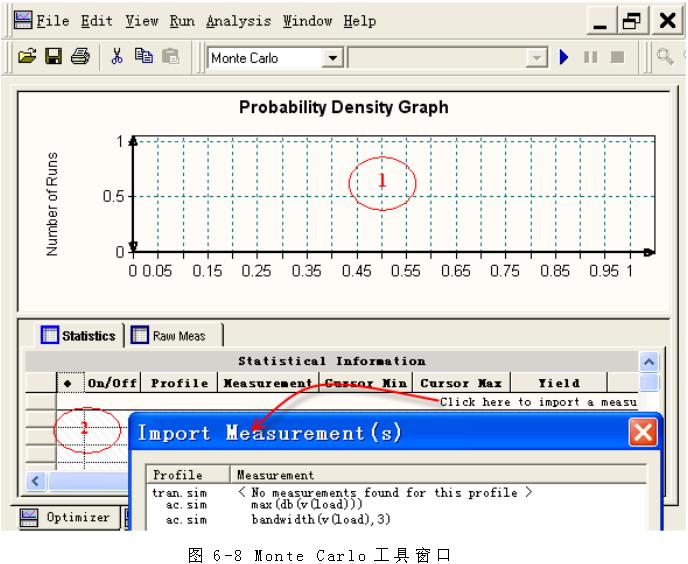Image resolution: width=688 pixels, height=564 pixels.
Task: Click the left arrow of the horizontal scrollbar
Action: (36, 481)
